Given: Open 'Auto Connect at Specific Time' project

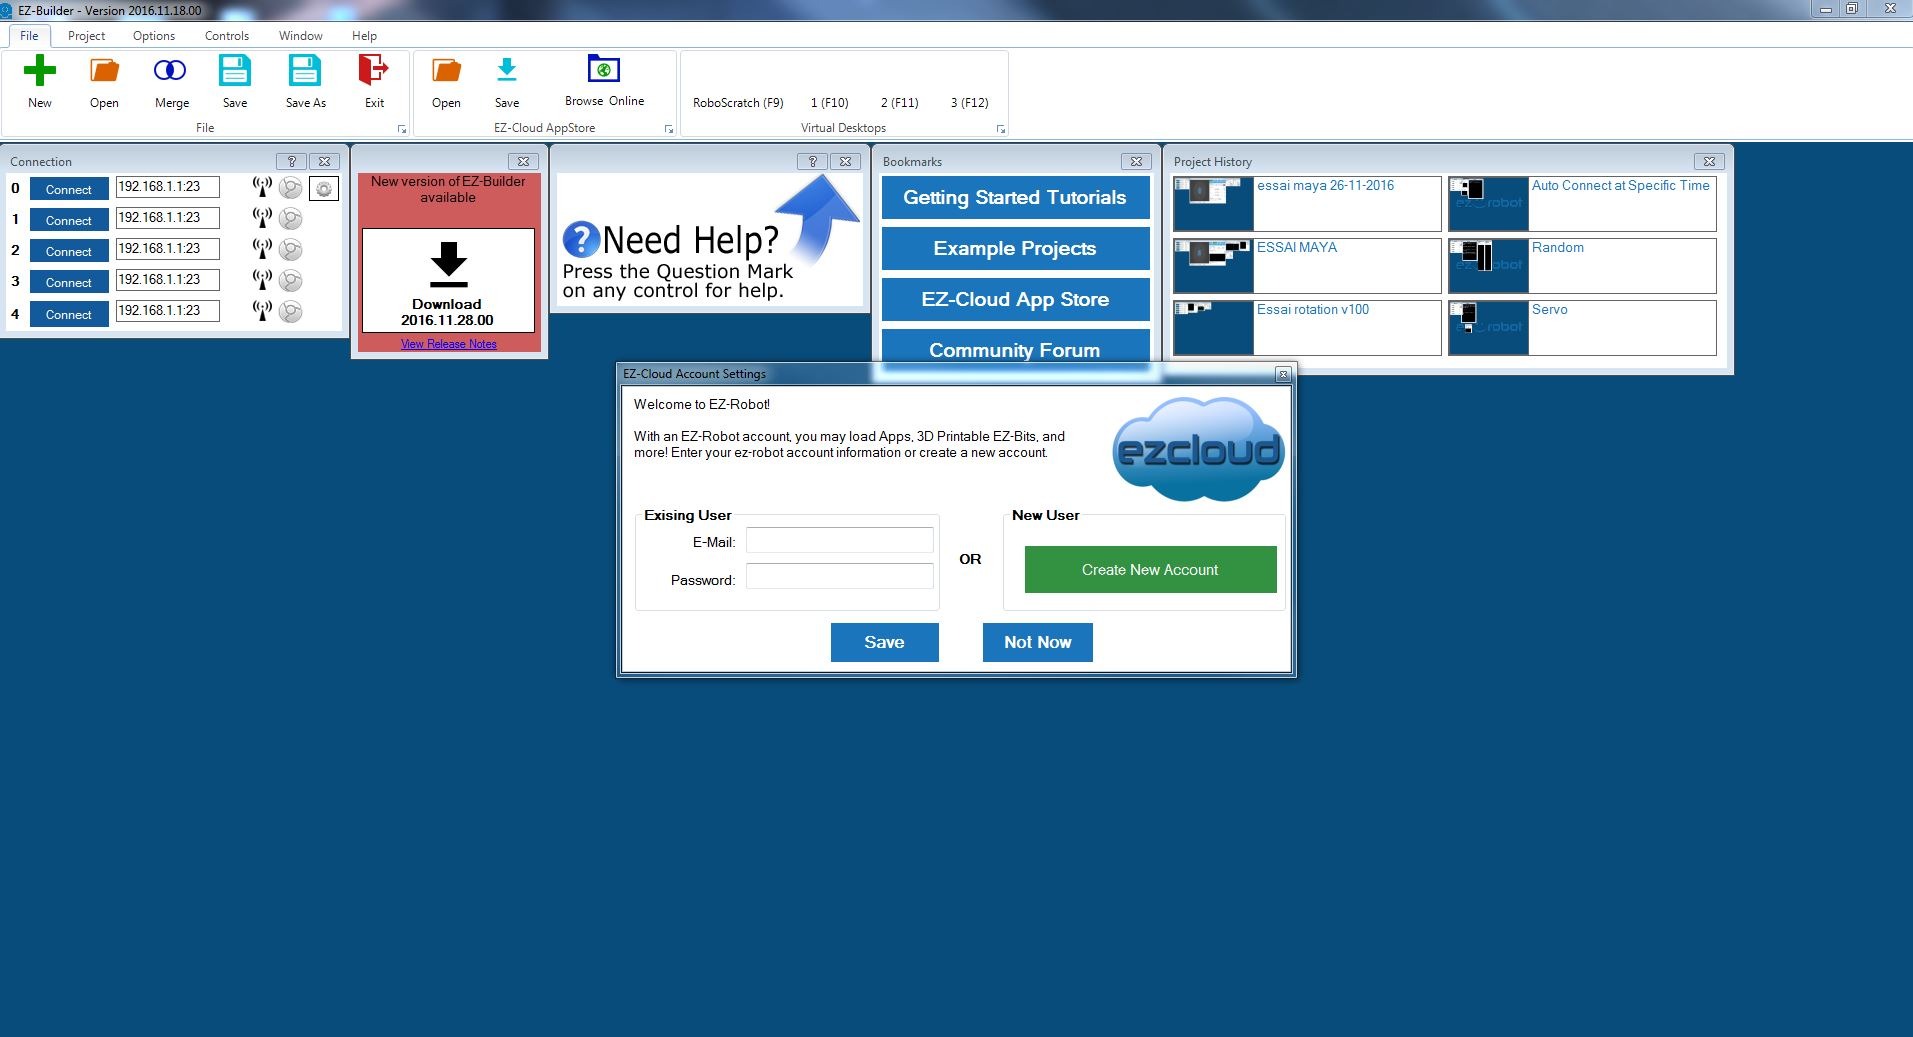Looking at the screenshot, I should point(1582,204).
